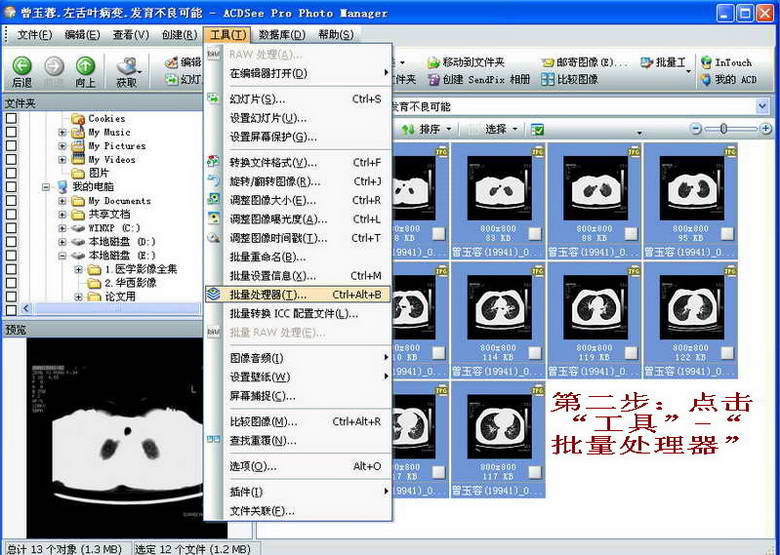Click the Find Duplicates (查找重复) menu icon
The image size is (780, 555).
[x=213, y=440]
